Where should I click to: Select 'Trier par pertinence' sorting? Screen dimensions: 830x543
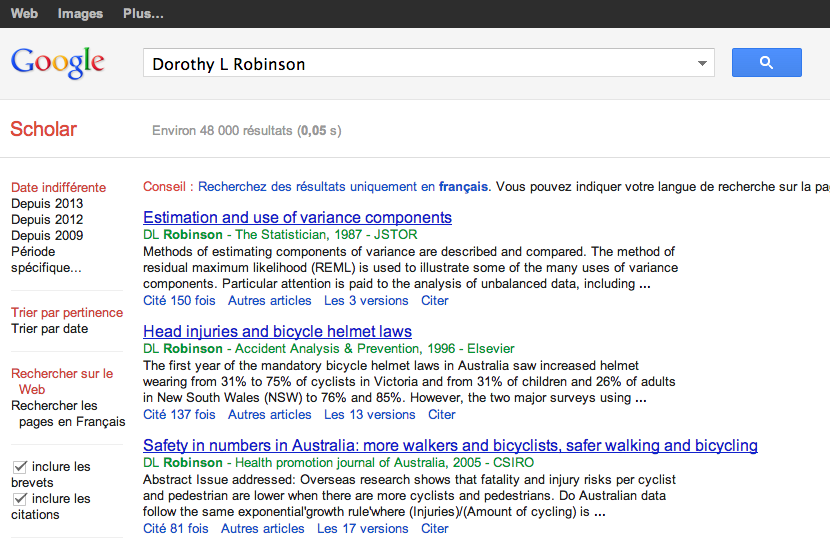click(x=67, y=312)
